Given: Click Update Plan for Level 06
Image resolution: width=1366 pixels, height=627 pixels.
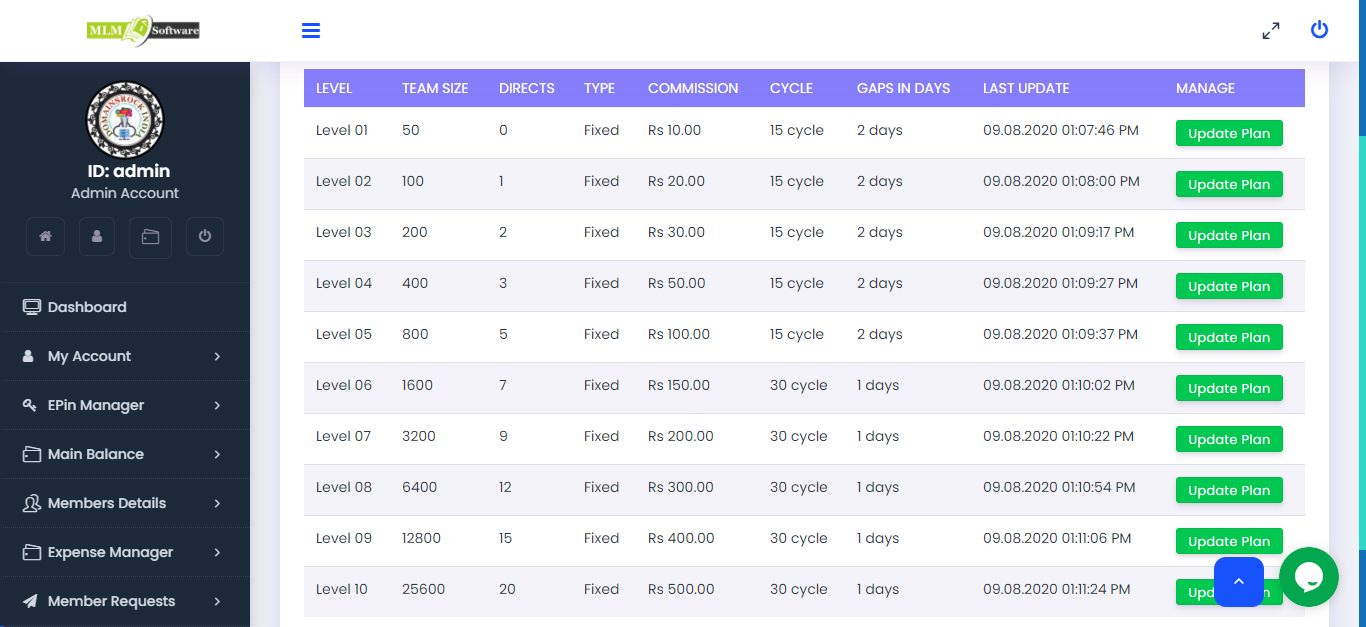Looking at the screenshot, I should (1229, 388).
